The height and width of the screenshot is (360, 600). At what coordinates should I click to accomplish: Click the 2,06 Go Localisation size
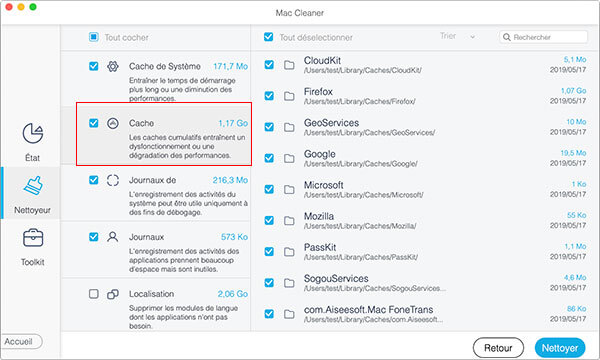pos(233,294)
